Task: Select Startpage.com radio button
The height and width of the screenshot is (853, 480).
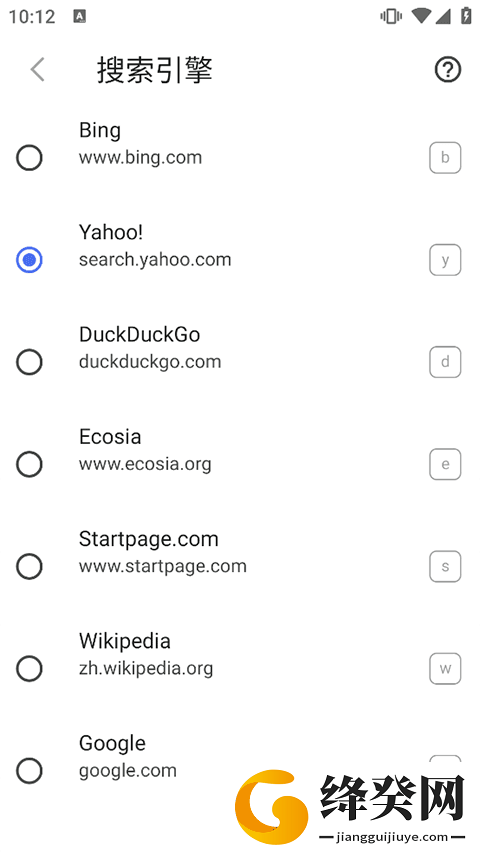Action: 29,566
